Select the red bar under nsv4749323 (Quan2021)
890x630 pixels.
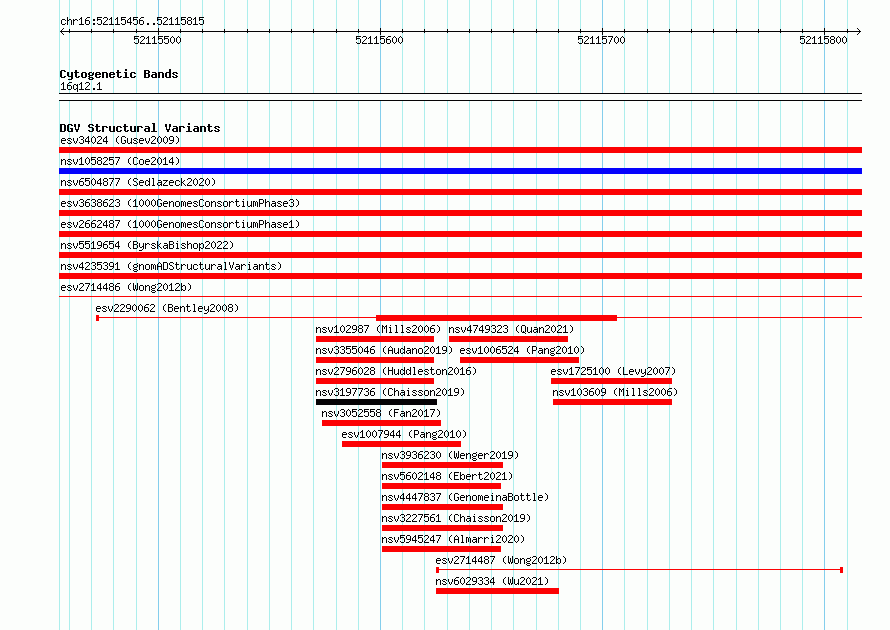pos(508,339)
